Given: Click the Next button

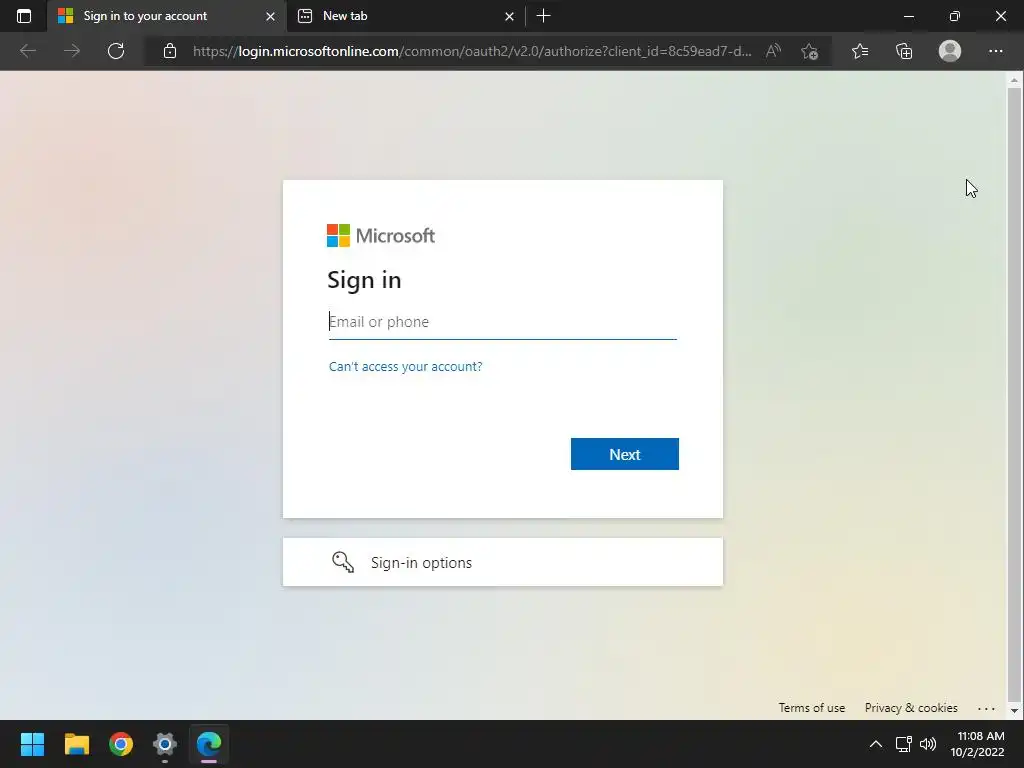Looking at the screenshot, I should coord(624,454).
